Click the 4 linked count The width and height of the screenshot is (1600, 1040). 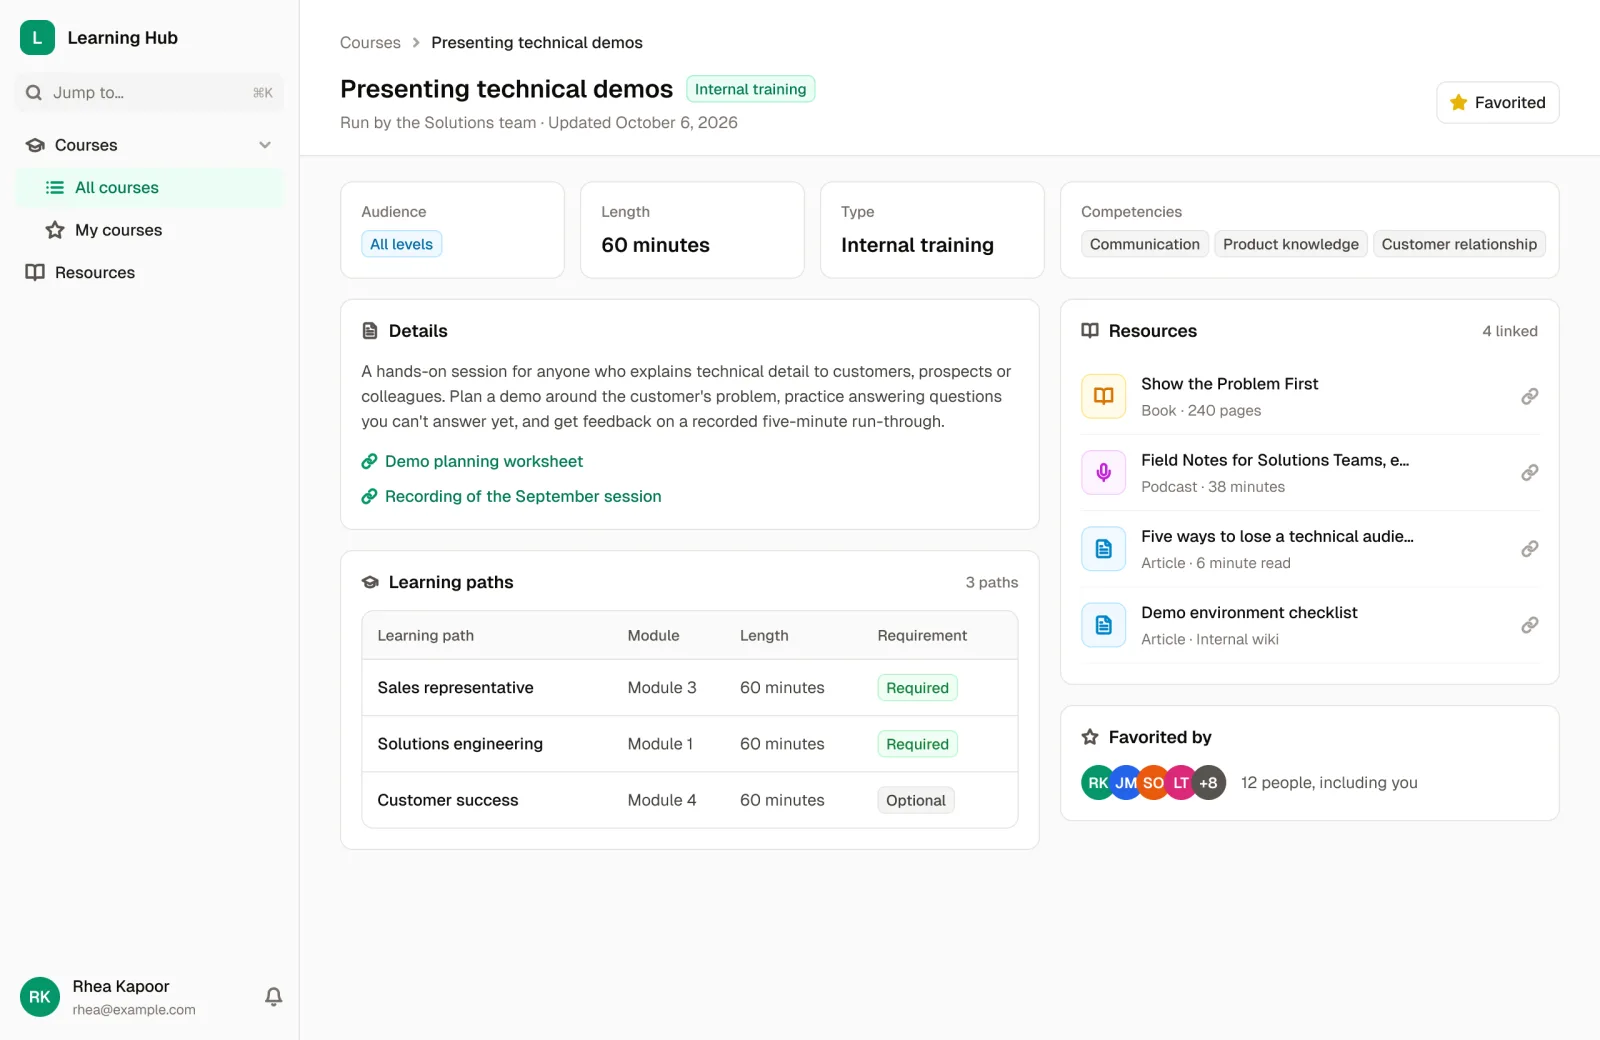(1510, 331)
